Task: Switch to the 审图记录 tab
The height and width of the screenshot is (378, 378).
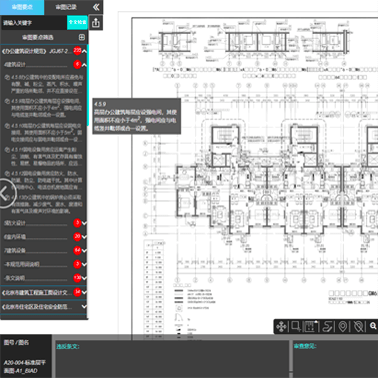Action: (x=66, y=7)
